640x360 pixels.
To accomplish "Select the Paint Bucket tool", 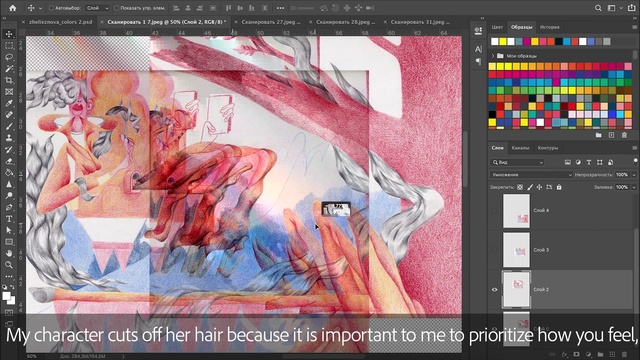I will 9,172.
